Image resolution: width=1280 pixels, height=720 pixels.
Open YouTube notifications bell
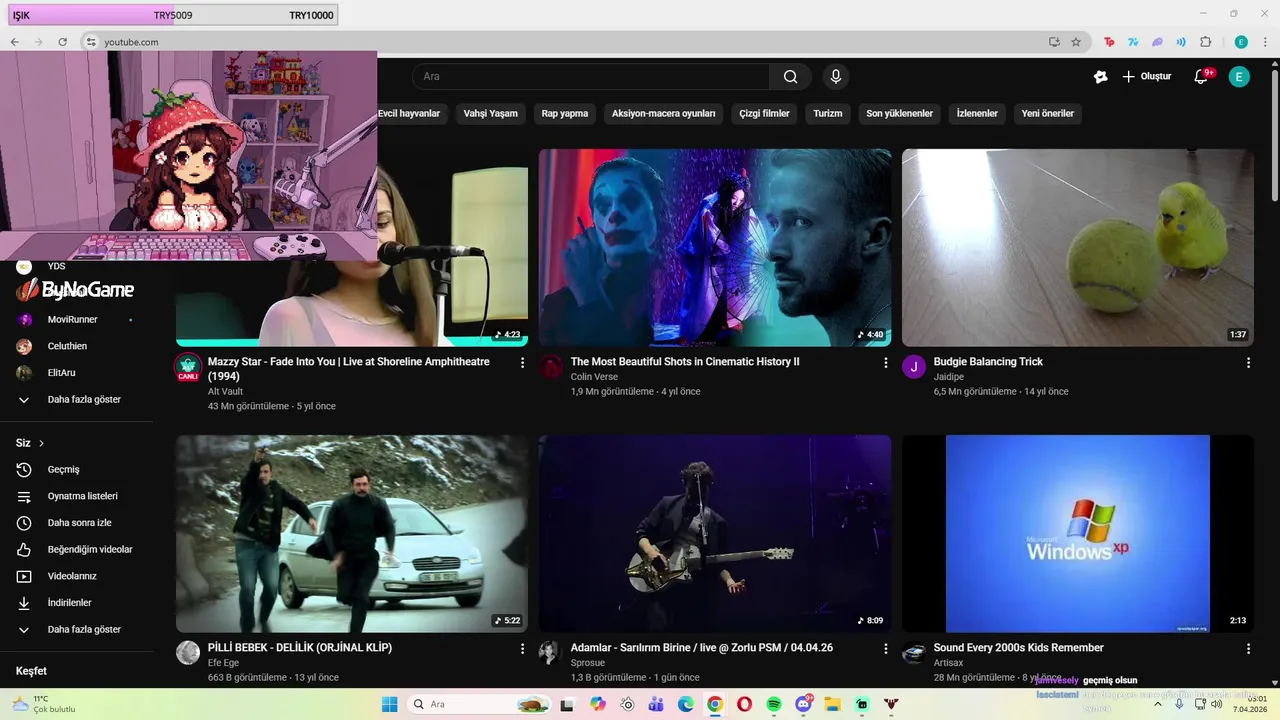[1202, 77]
